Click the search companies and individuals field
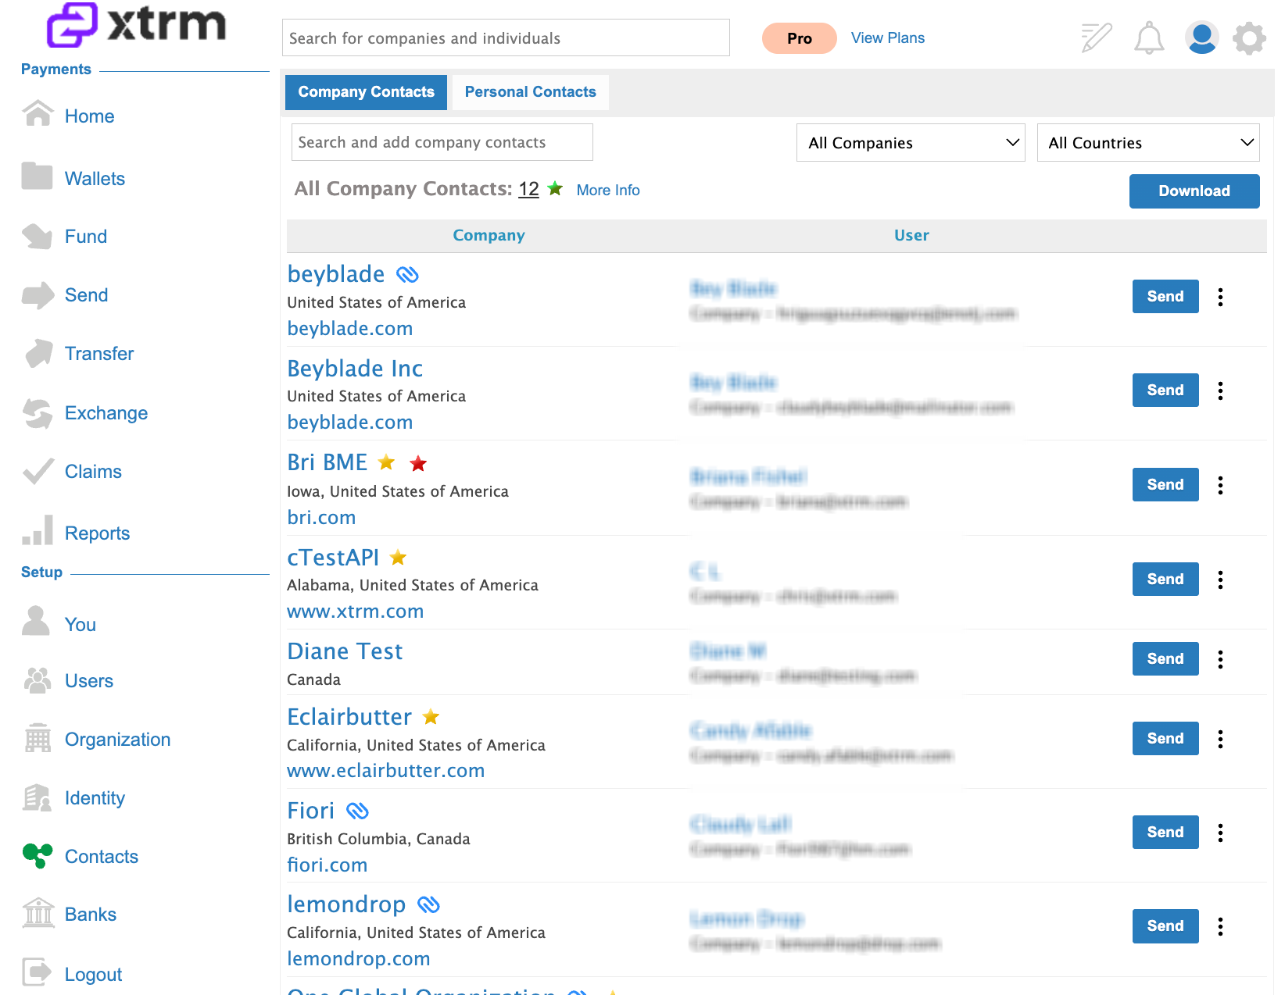 (506, 38)
